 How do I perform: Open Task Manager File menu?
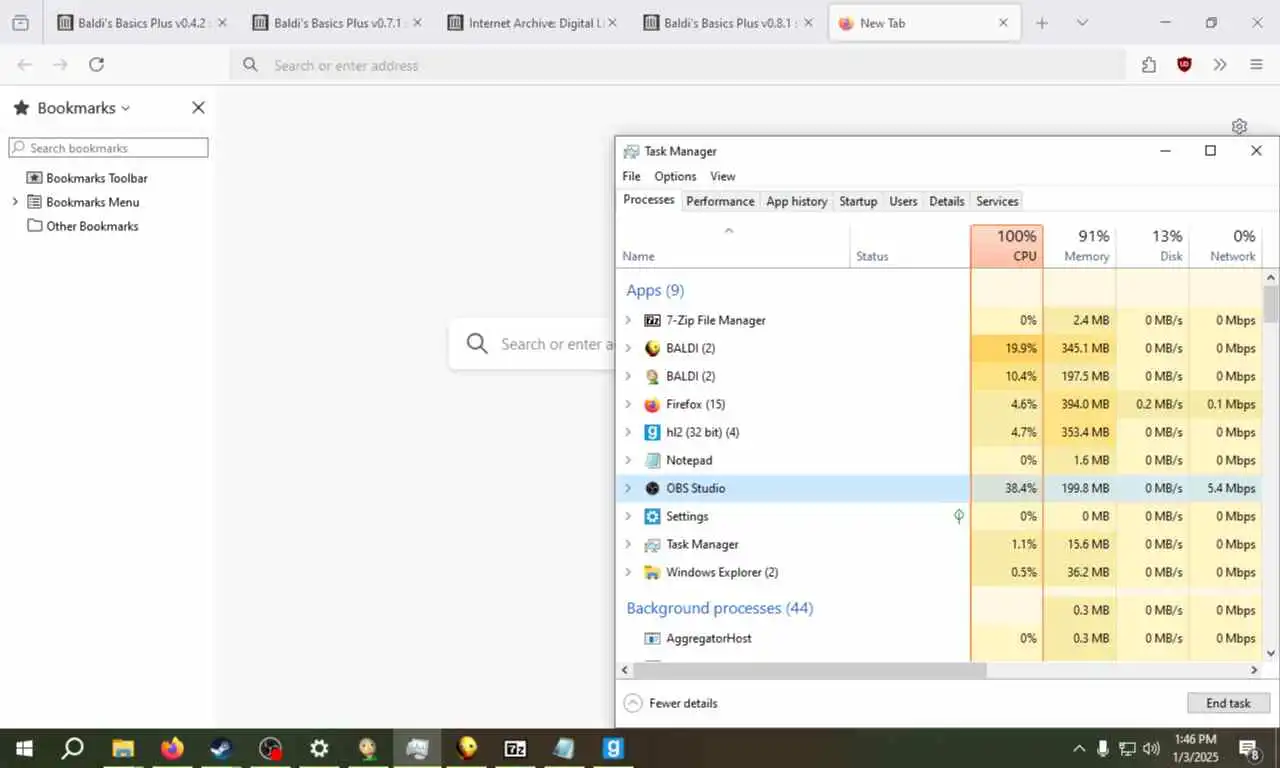631,176
